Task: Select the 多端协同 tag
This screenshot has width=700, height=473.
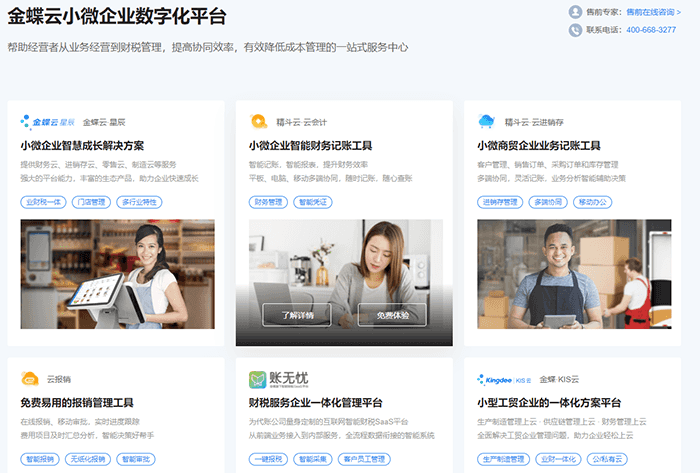Action: coord(548,202)
